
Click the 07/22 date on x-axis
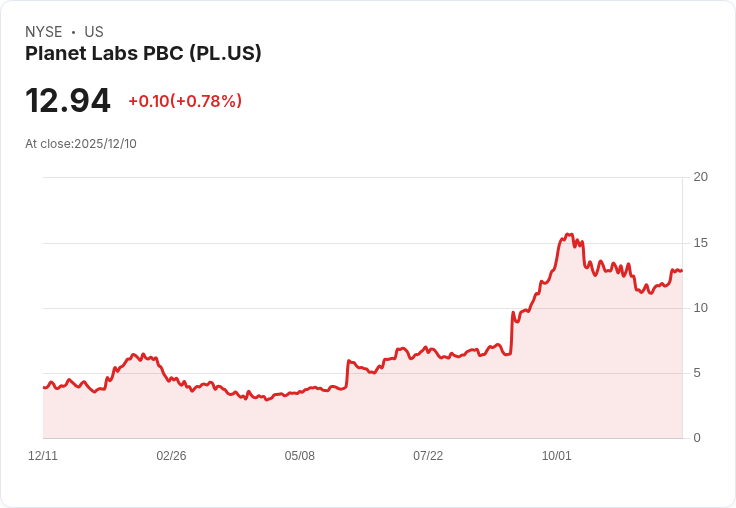(428, 456)
